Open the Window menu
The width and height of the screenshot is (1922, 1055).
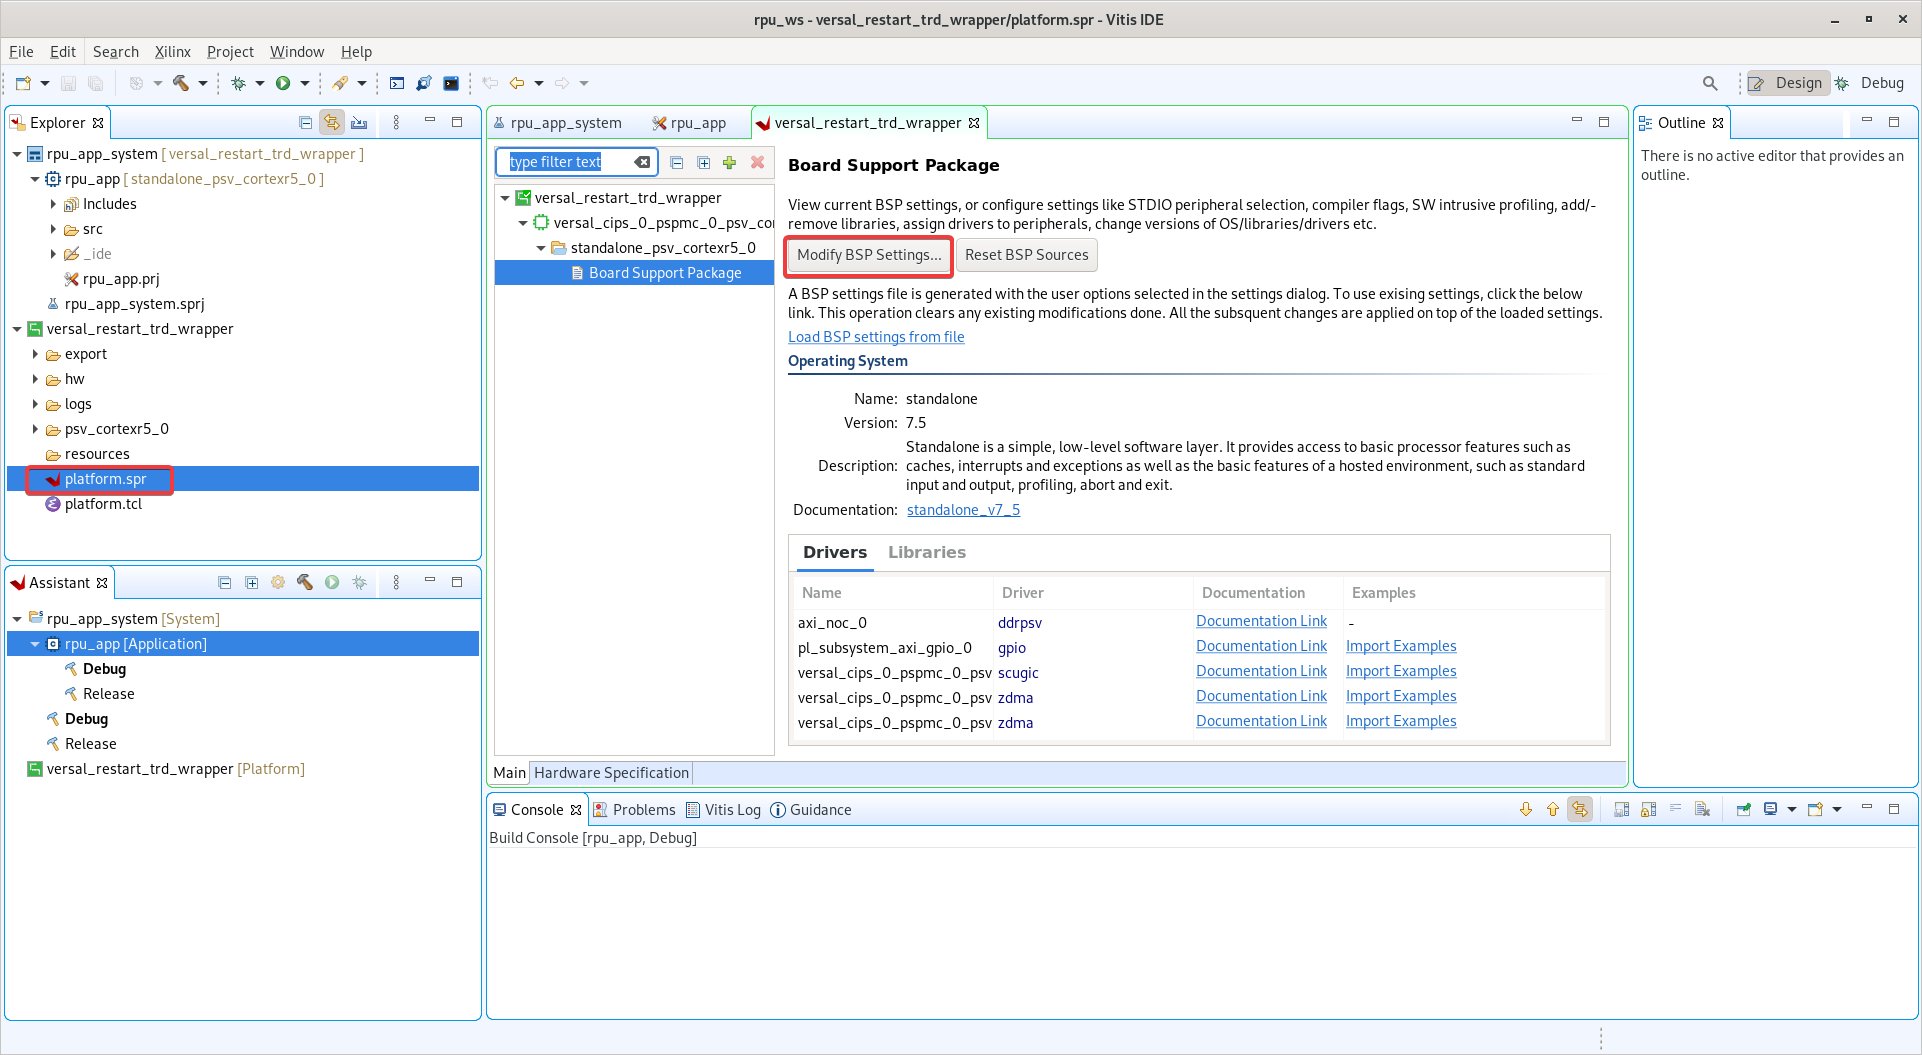pyautogui.click(x=297, y=52)
